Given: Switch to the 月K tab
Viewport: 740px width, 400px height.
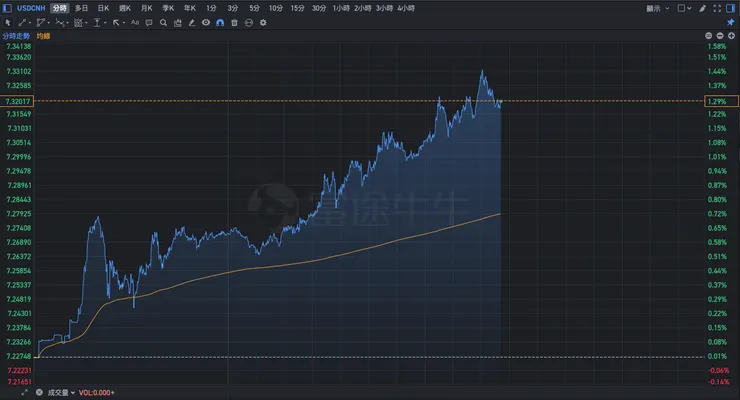Looking at the screenshot, I should click(x=147, y=8).
